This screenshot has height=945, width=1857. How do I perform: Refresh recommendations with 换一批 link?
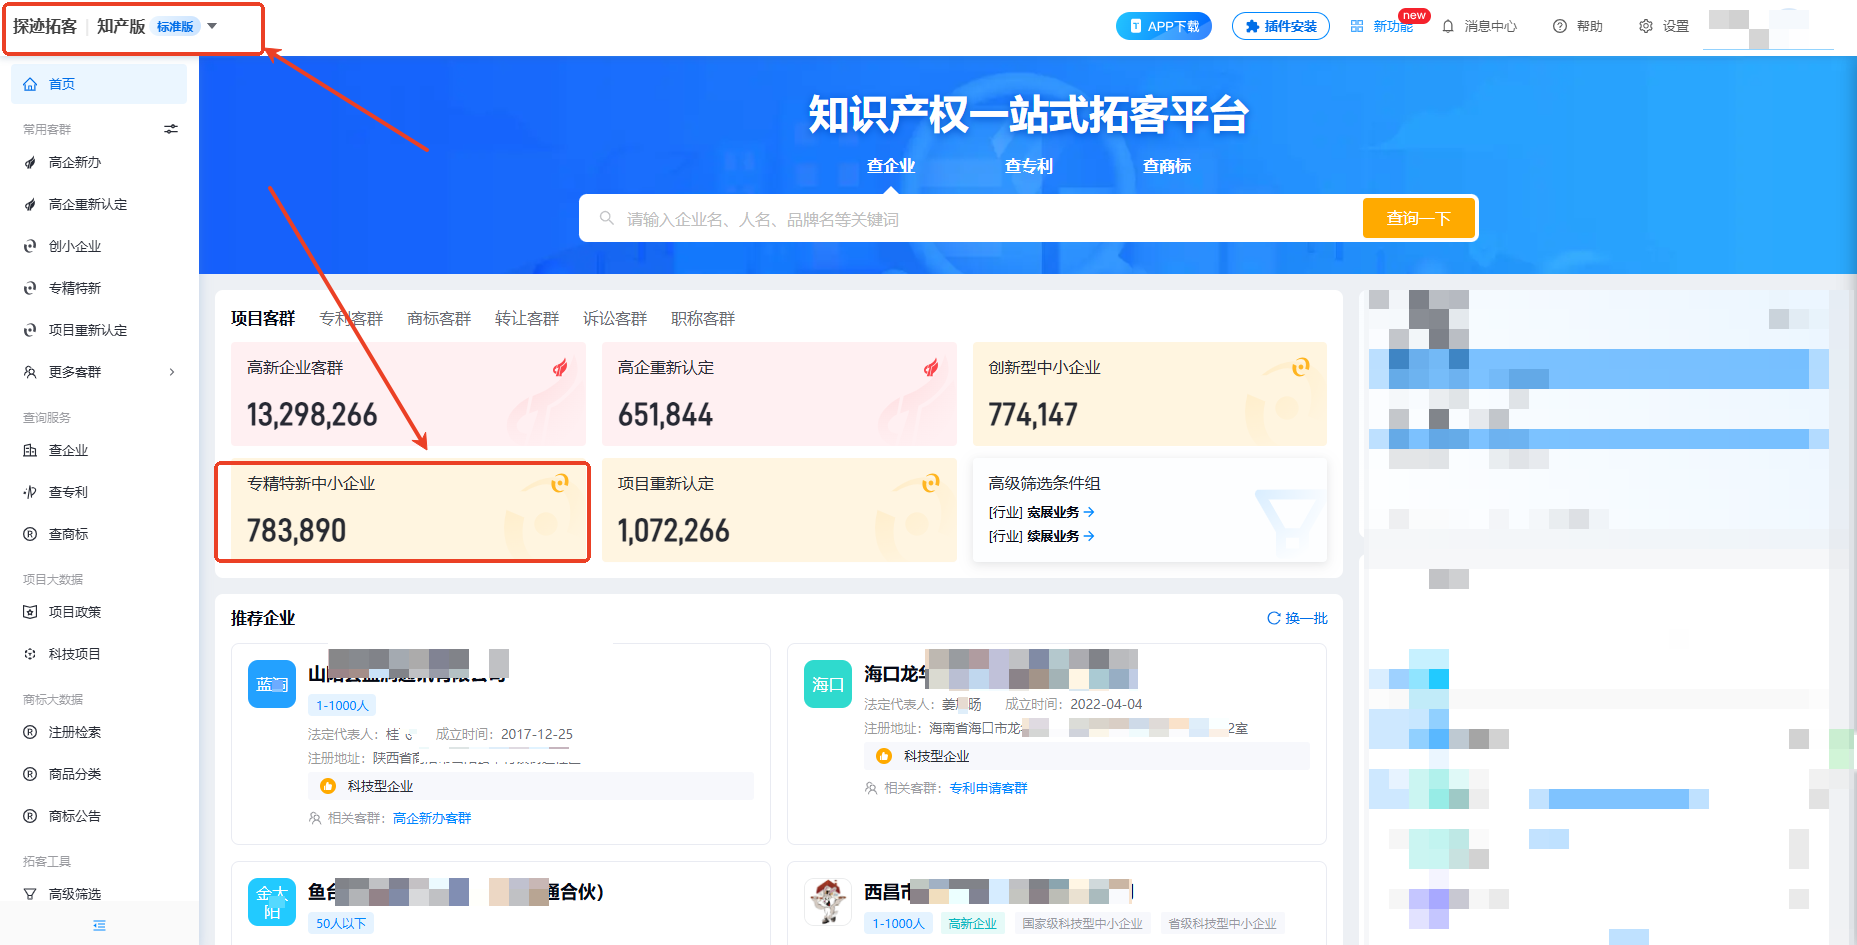(x=1297, y=618)
